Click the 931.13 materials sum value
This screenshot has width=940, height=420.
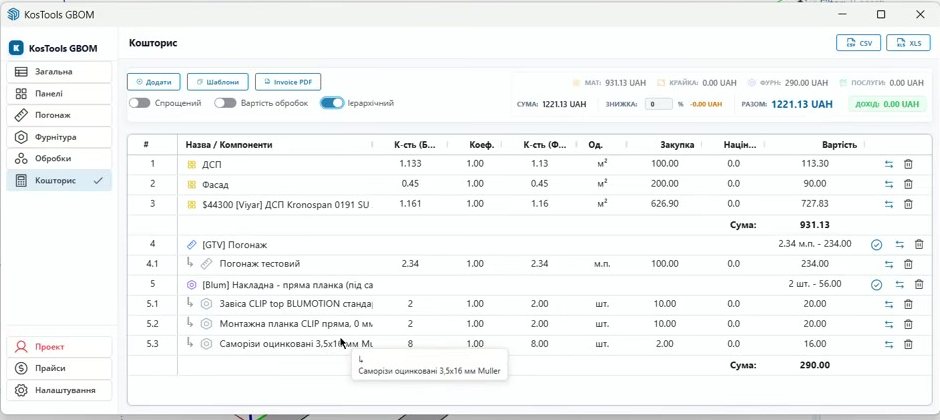click(816, 225)
